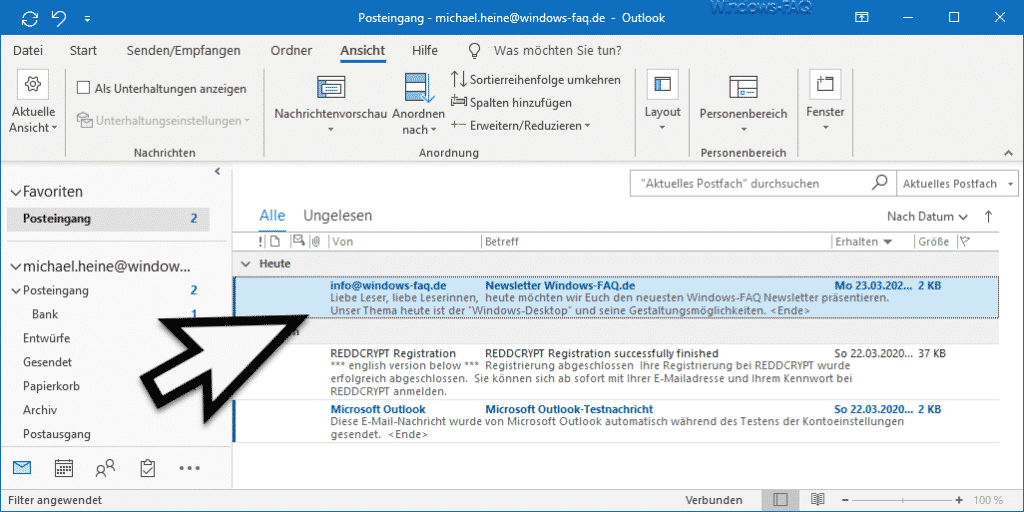Open the Quick Access Toolbar customize arrow
Screen dimensions: 1024x512
pyautogui.click(x=88, y=18)
